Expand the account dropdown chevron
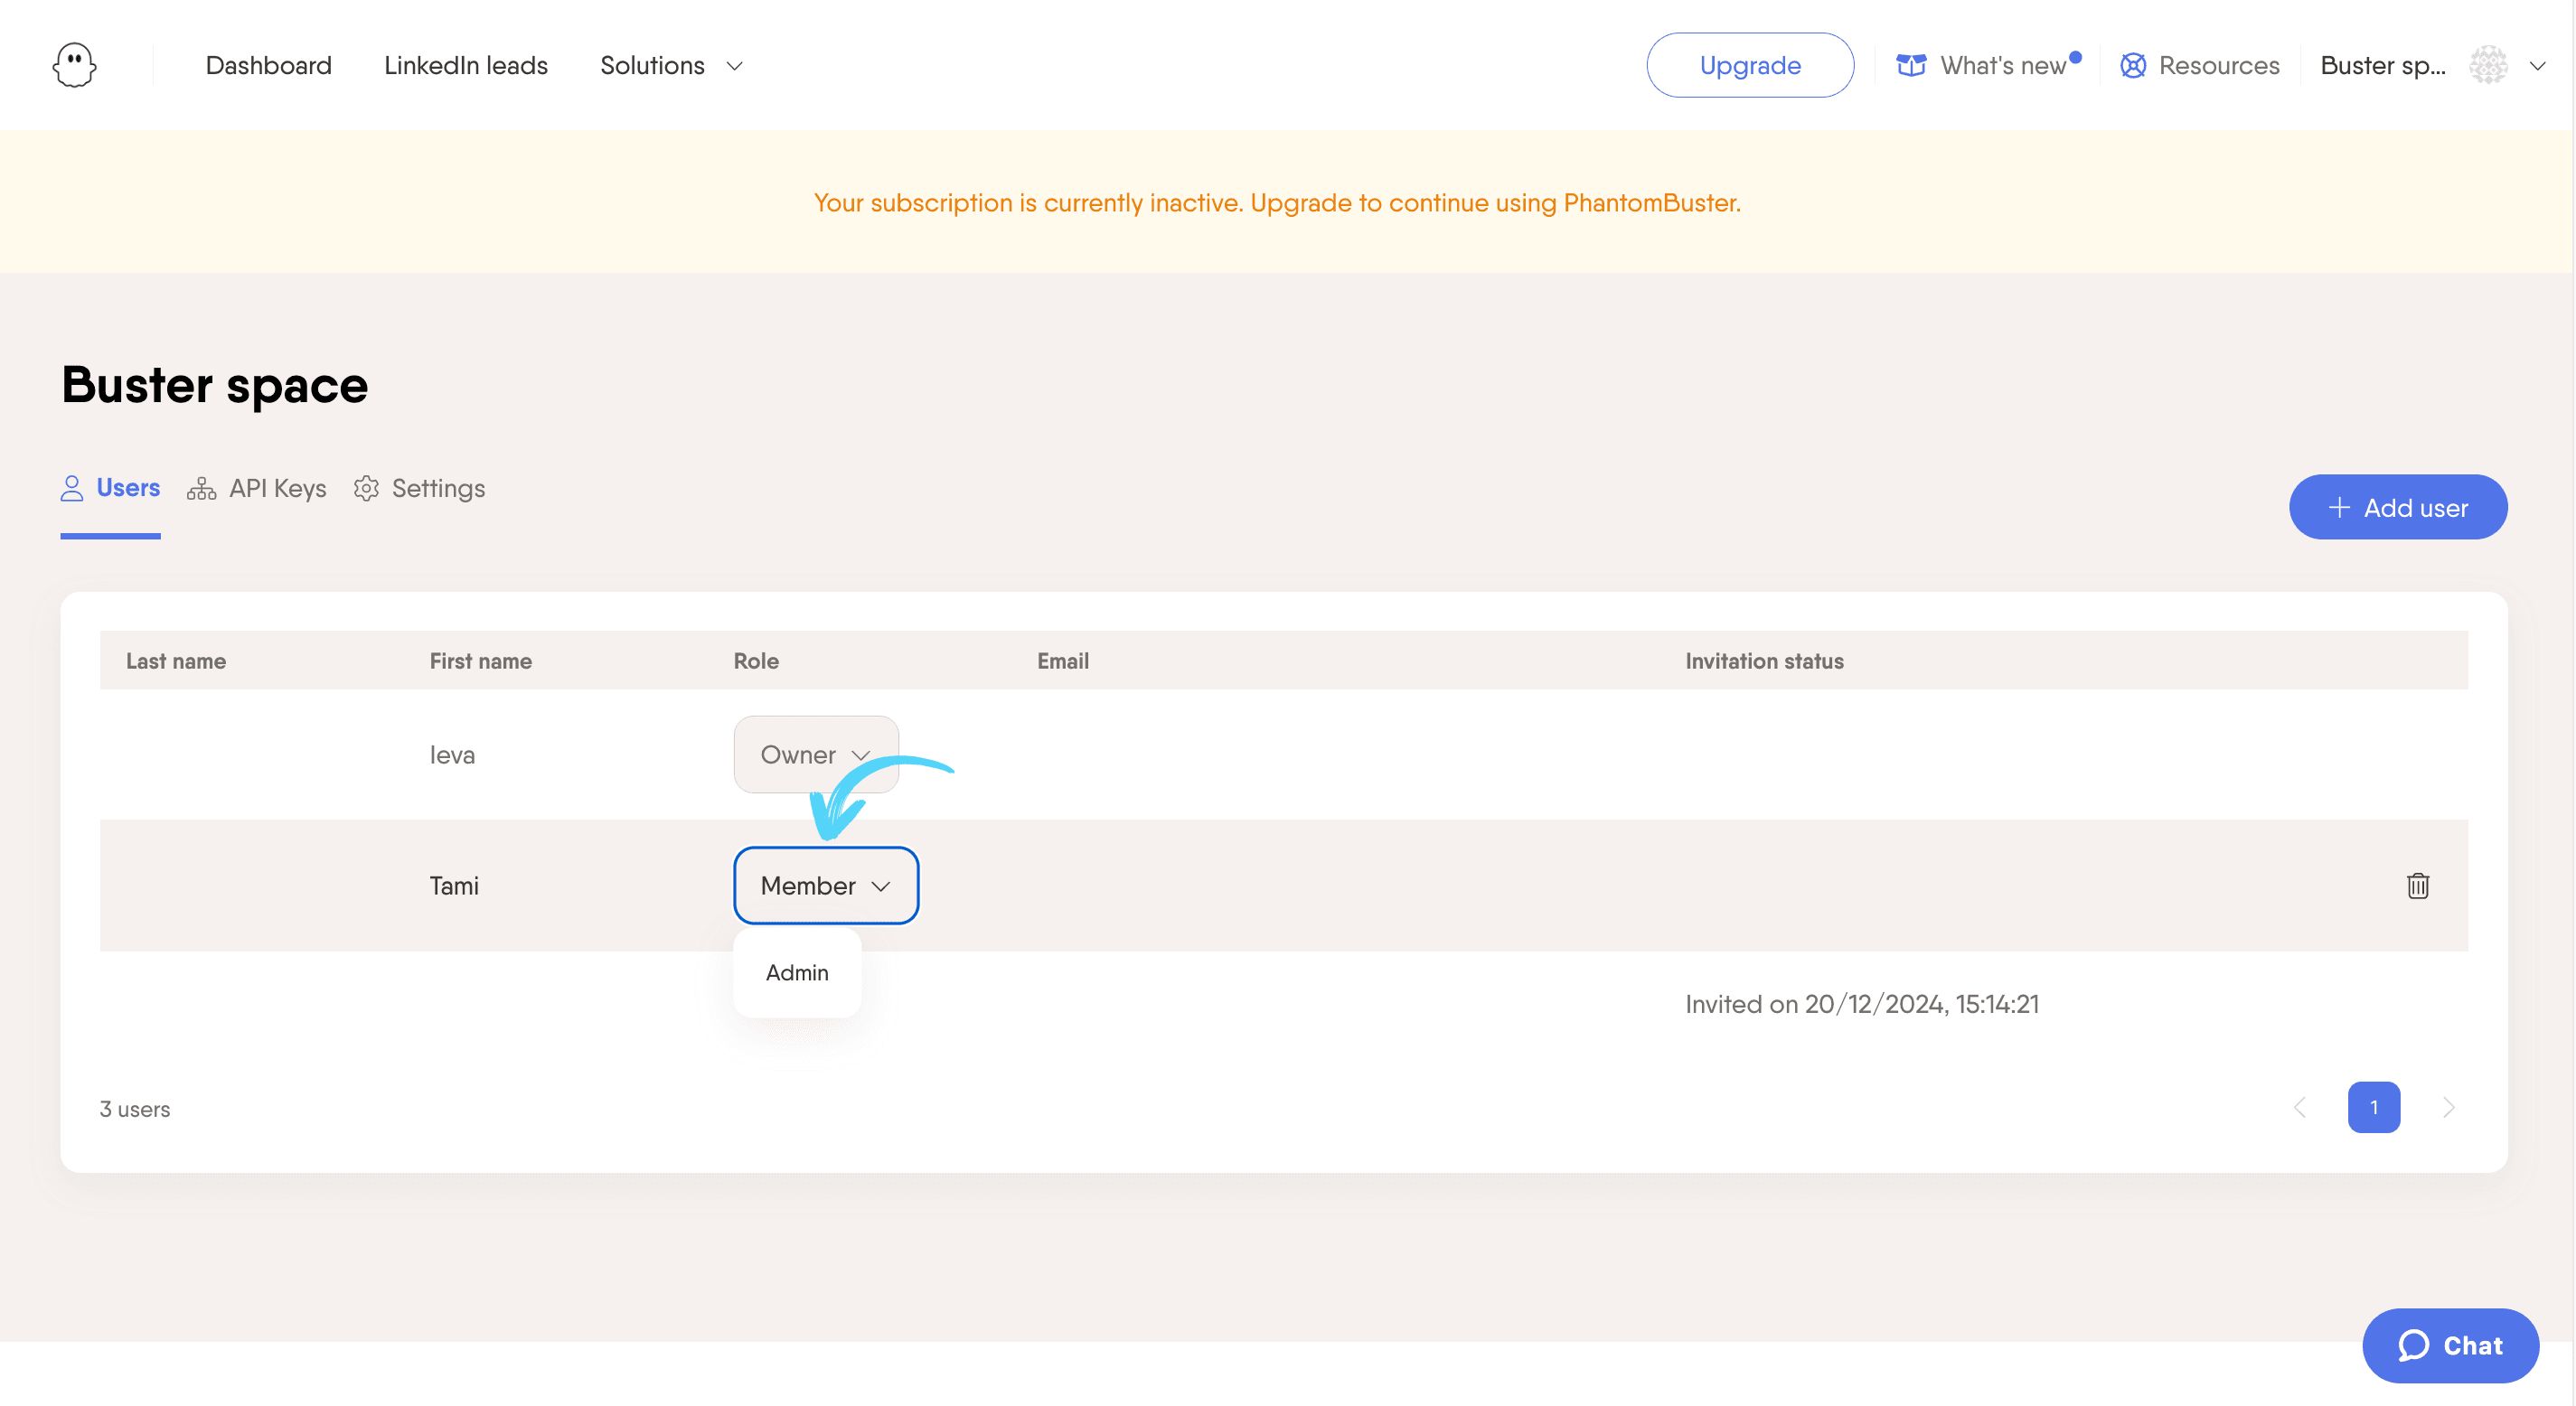 click(x=2537, y=66)
